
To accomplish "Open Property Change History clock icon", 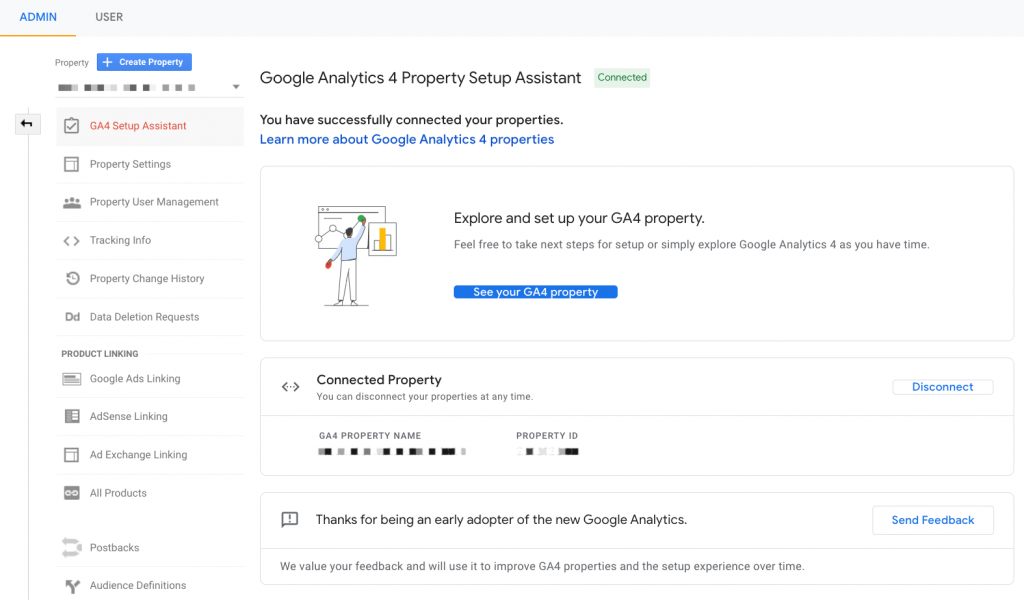I will tap(72, 278).
